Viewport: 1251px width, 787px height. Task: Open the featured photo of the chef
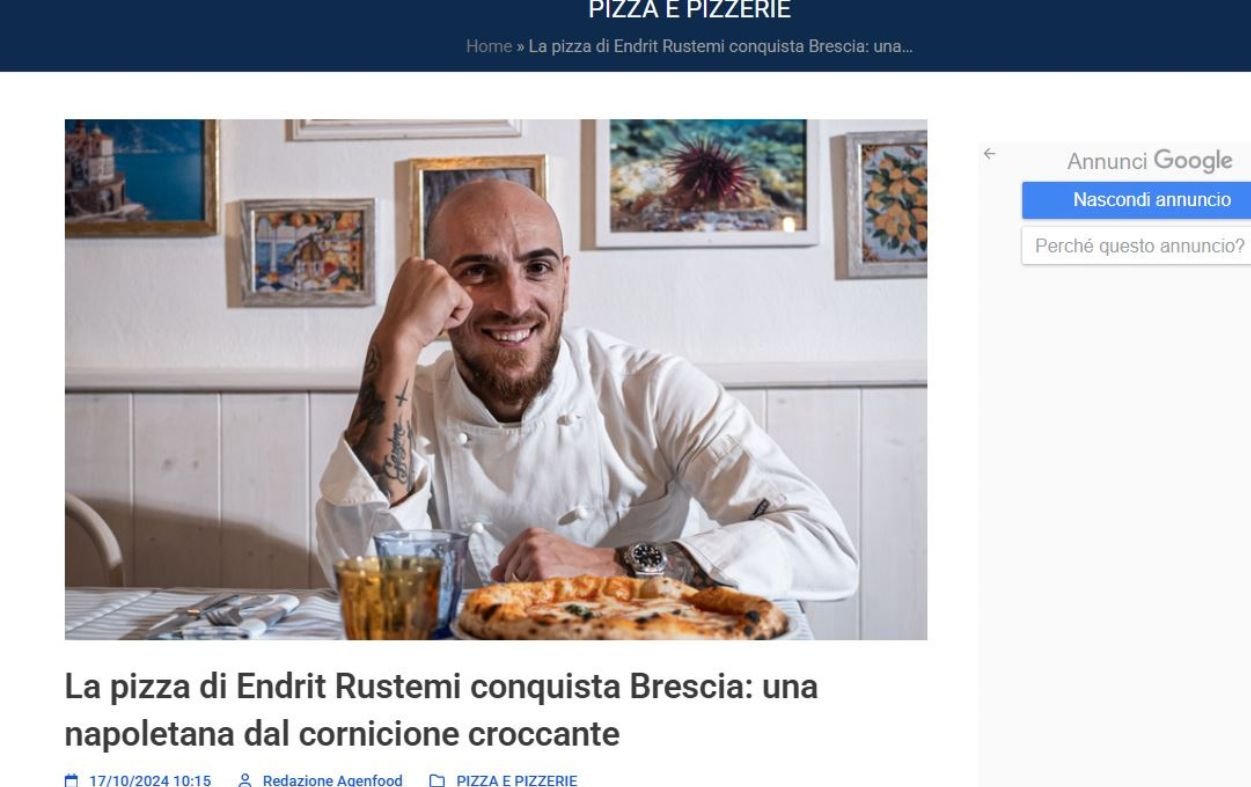click(496, 380)
